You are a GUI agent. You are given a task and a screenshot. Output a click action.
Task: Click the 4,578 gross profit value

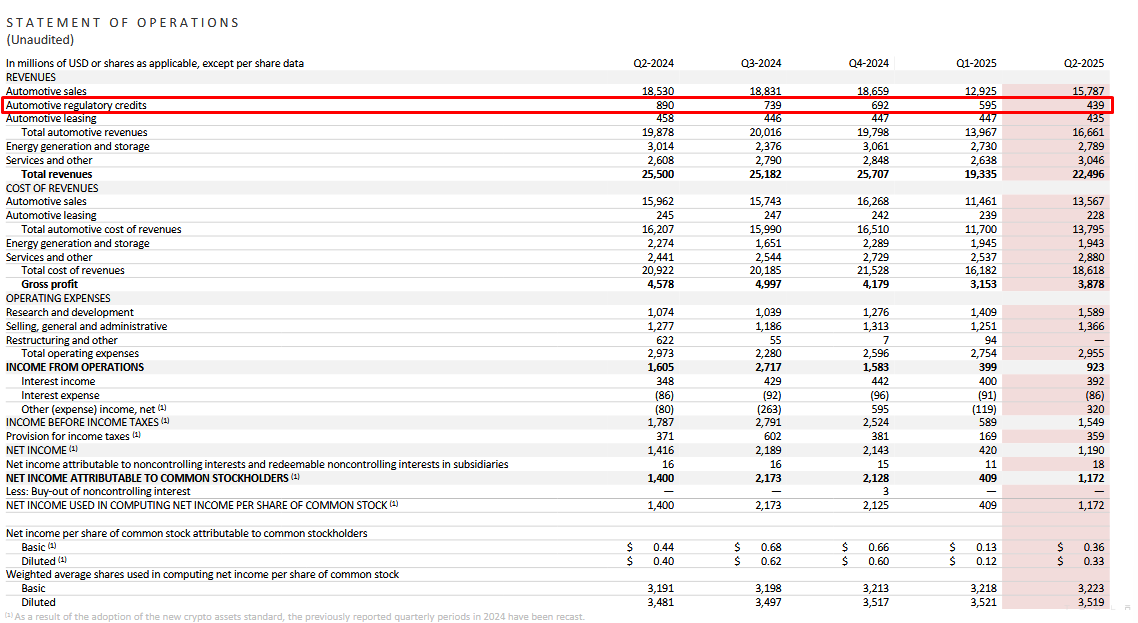660,285
